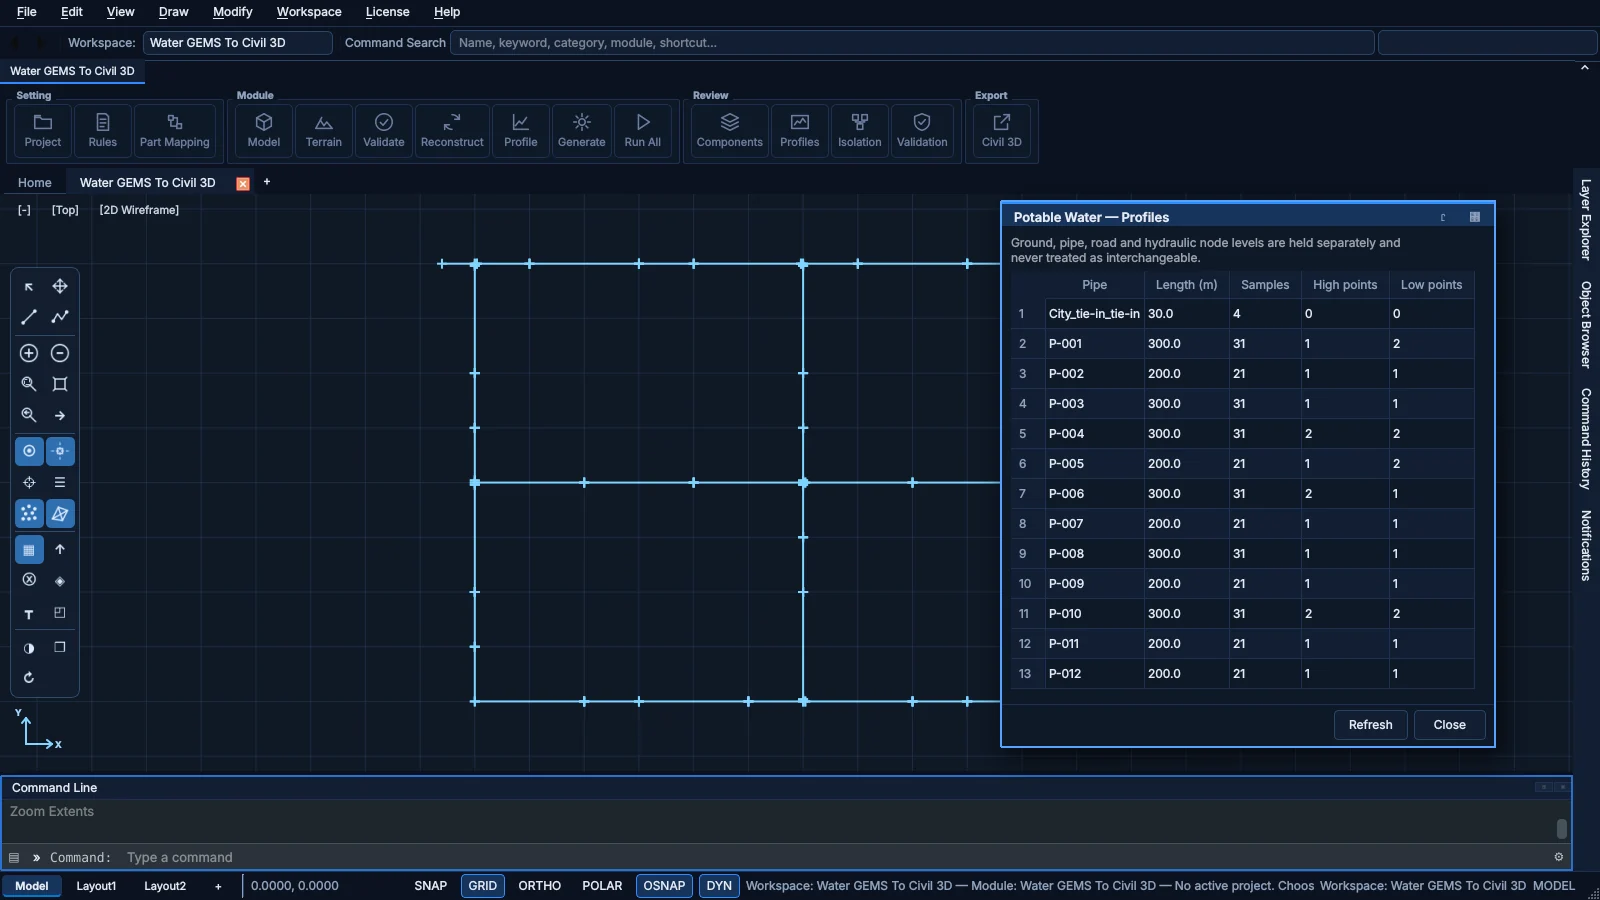This screenshot has height=900, width=1600.
Task: Open the [Top] view dropdown
Action: pos(65,210)
